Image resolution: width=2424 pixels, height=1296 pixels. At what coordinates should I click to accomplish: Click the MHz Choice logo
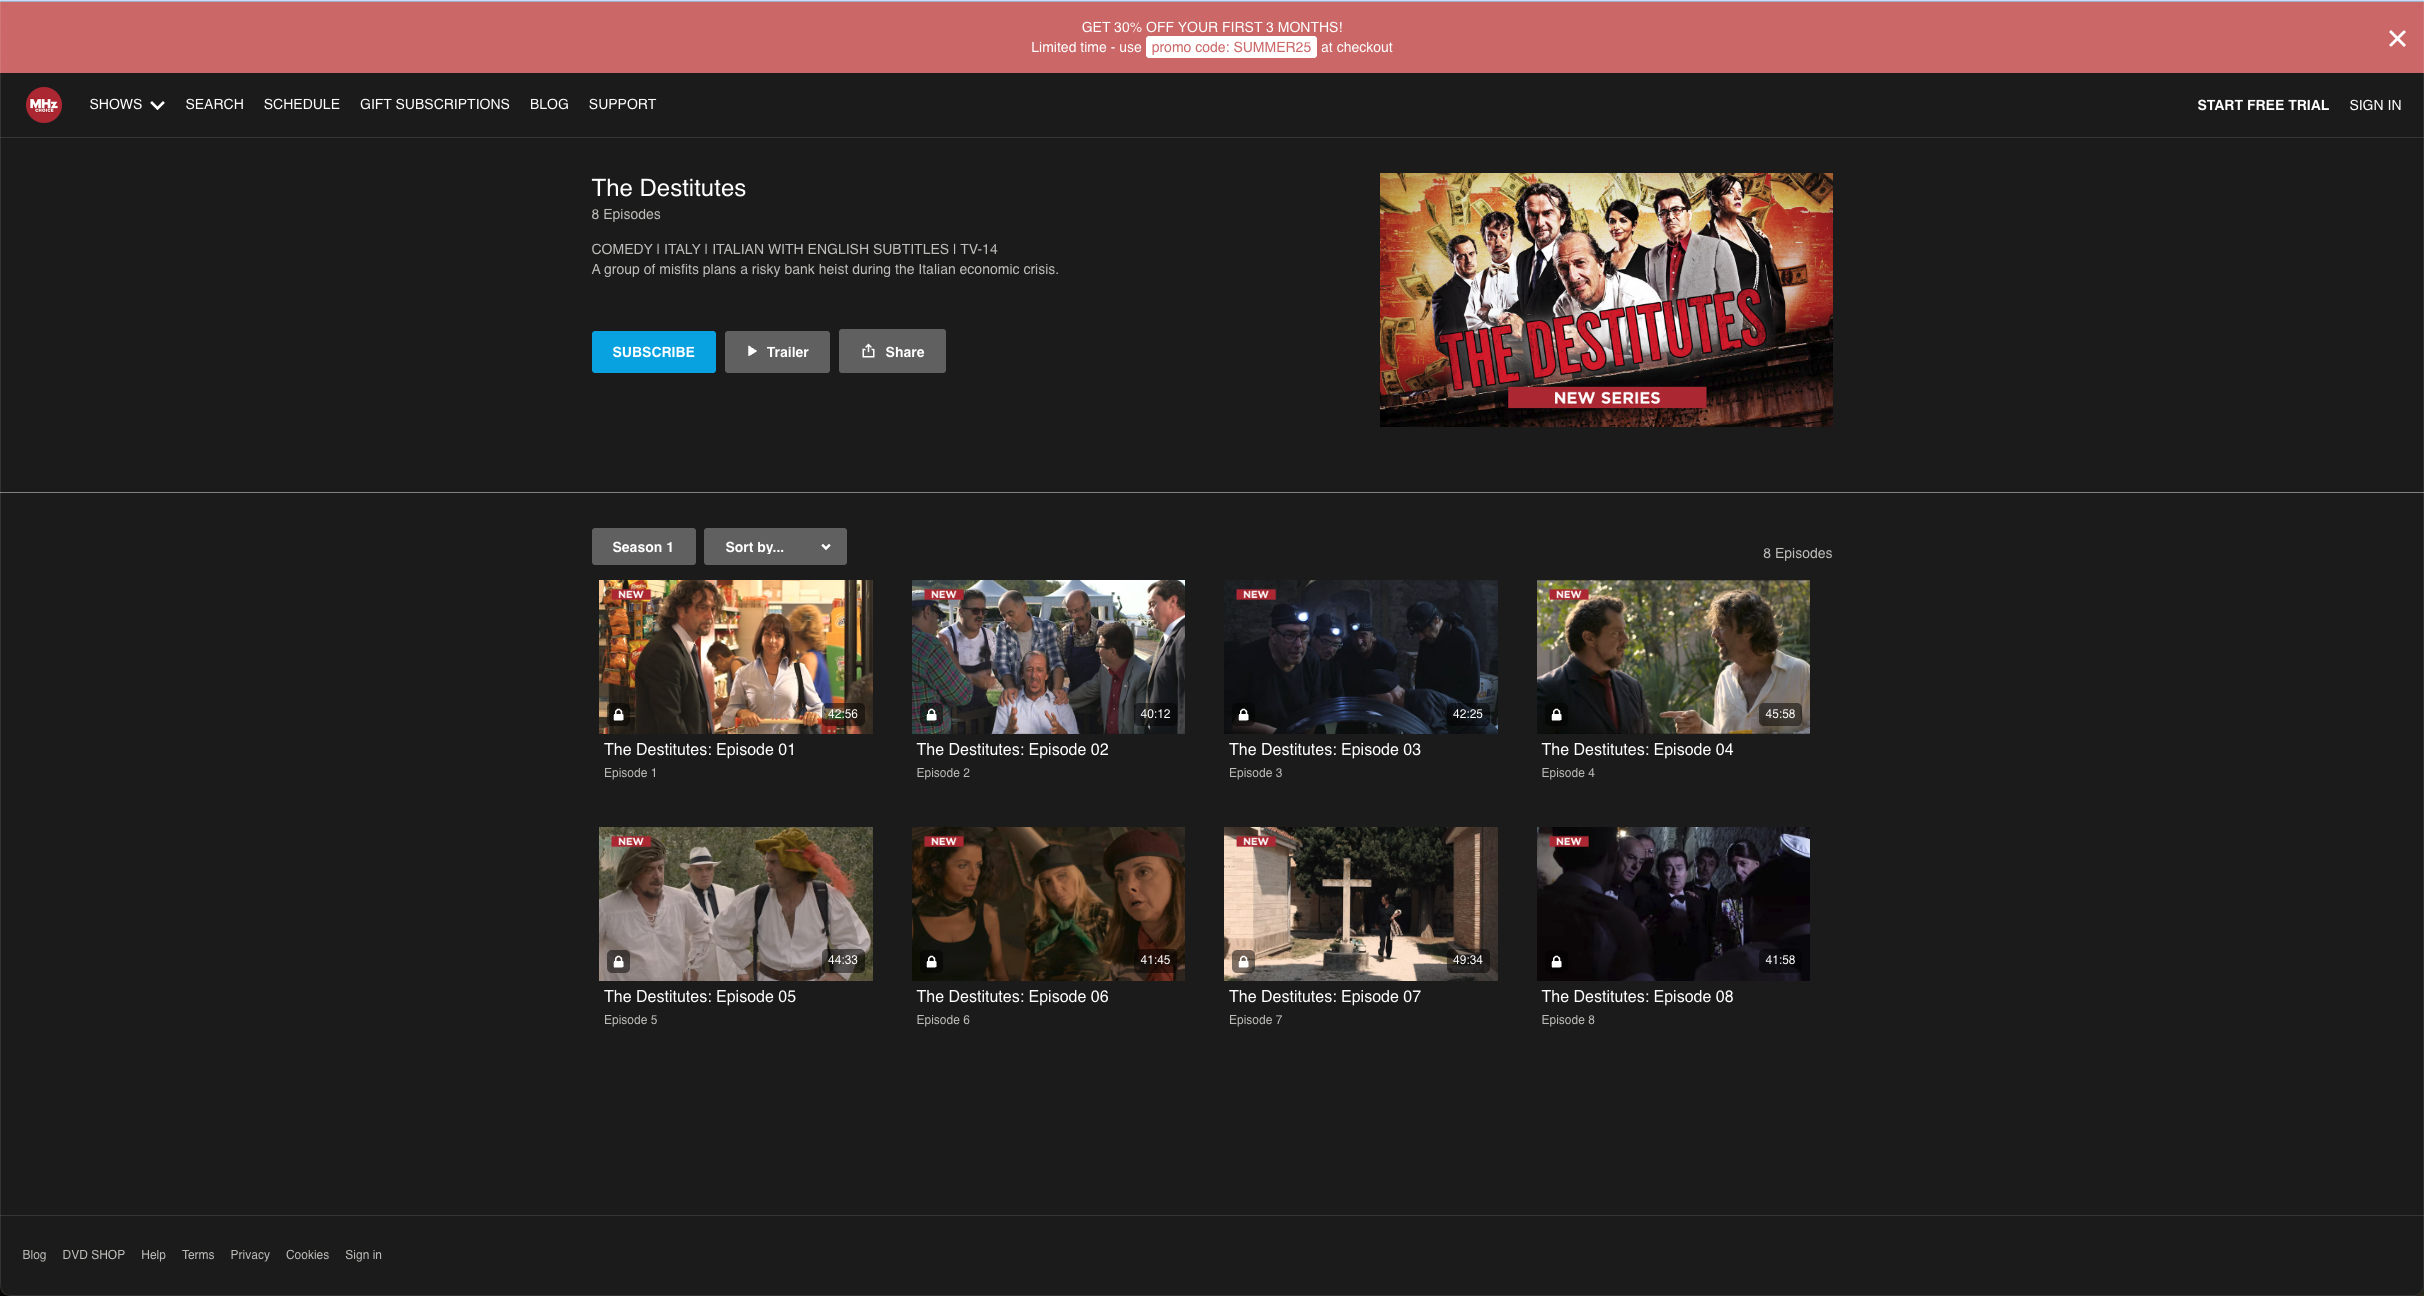point(44,105)
